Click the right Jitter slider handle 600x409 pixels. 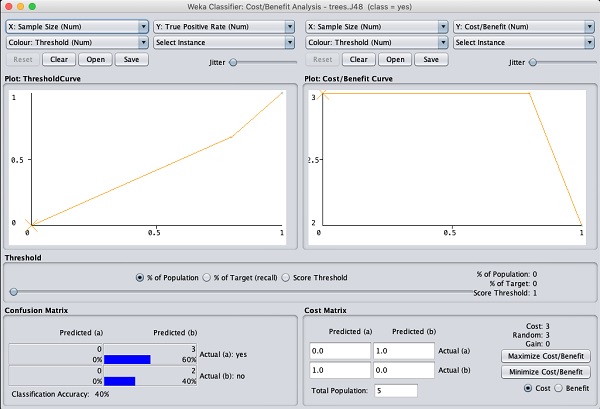click(532, 62)
